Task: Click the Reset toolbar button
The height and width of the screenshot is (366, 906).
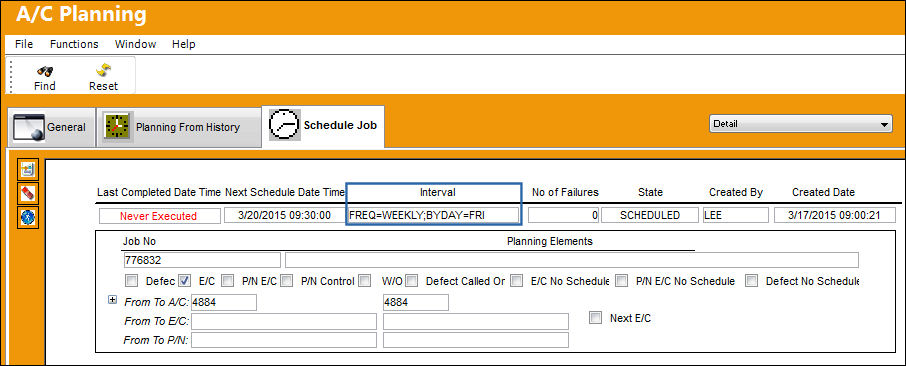Action: pos(103,78)
